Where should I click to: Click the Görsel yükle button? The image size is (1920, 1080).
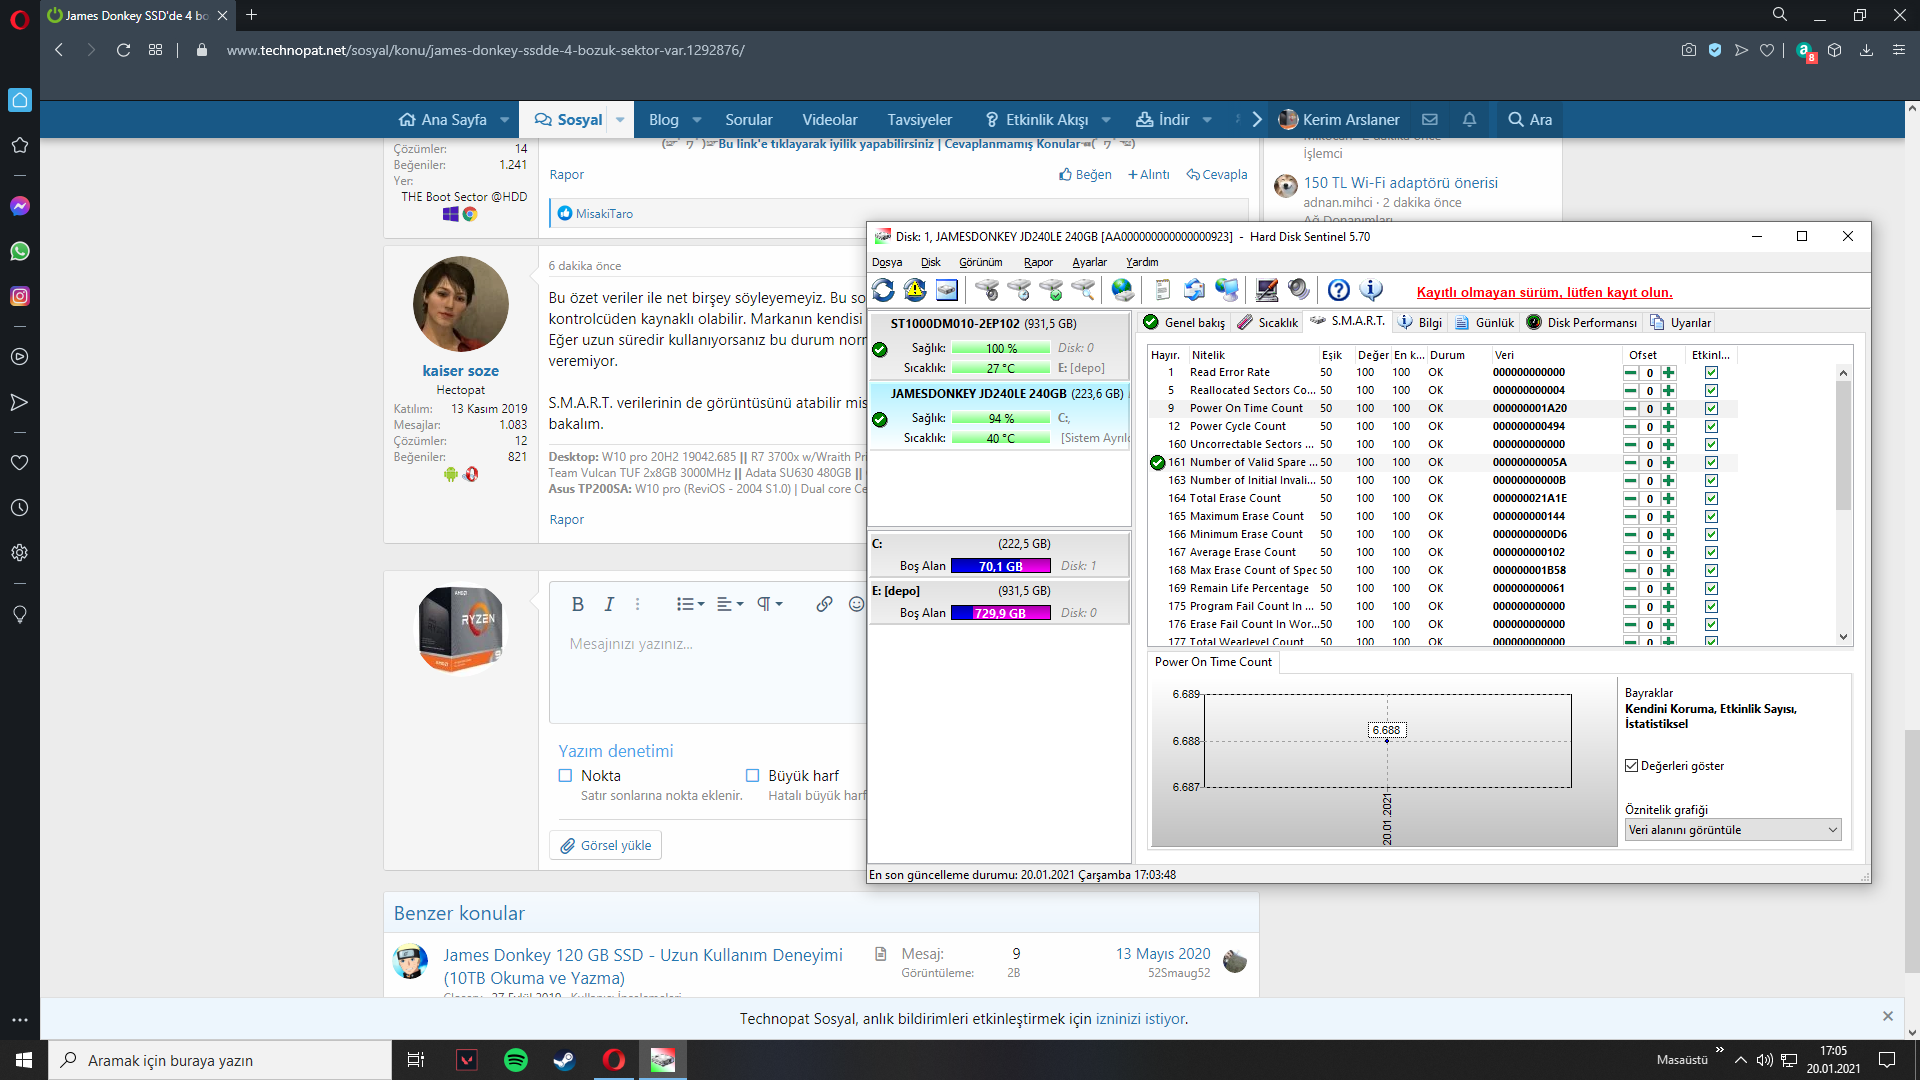point(605,845)
